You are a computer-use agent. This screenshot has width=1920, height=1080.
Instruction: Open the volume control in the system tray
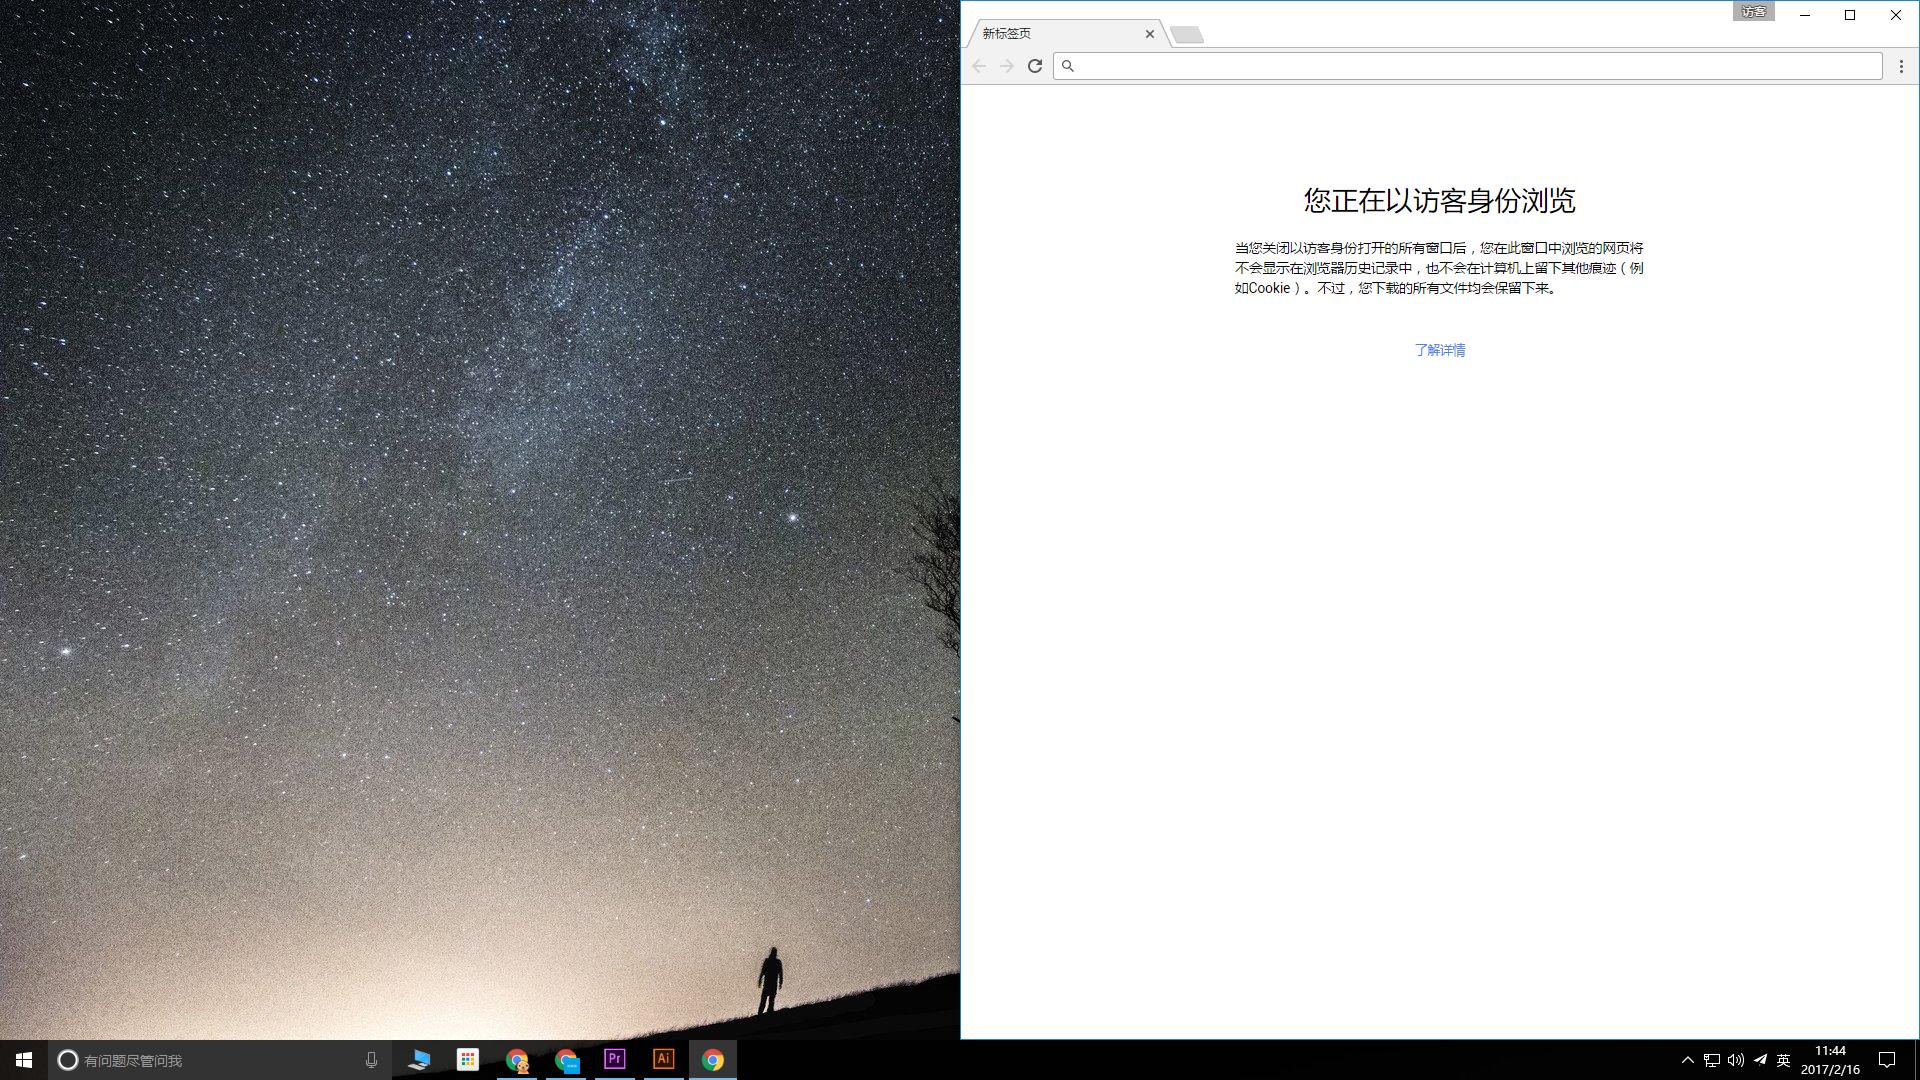point(1735,1061)
